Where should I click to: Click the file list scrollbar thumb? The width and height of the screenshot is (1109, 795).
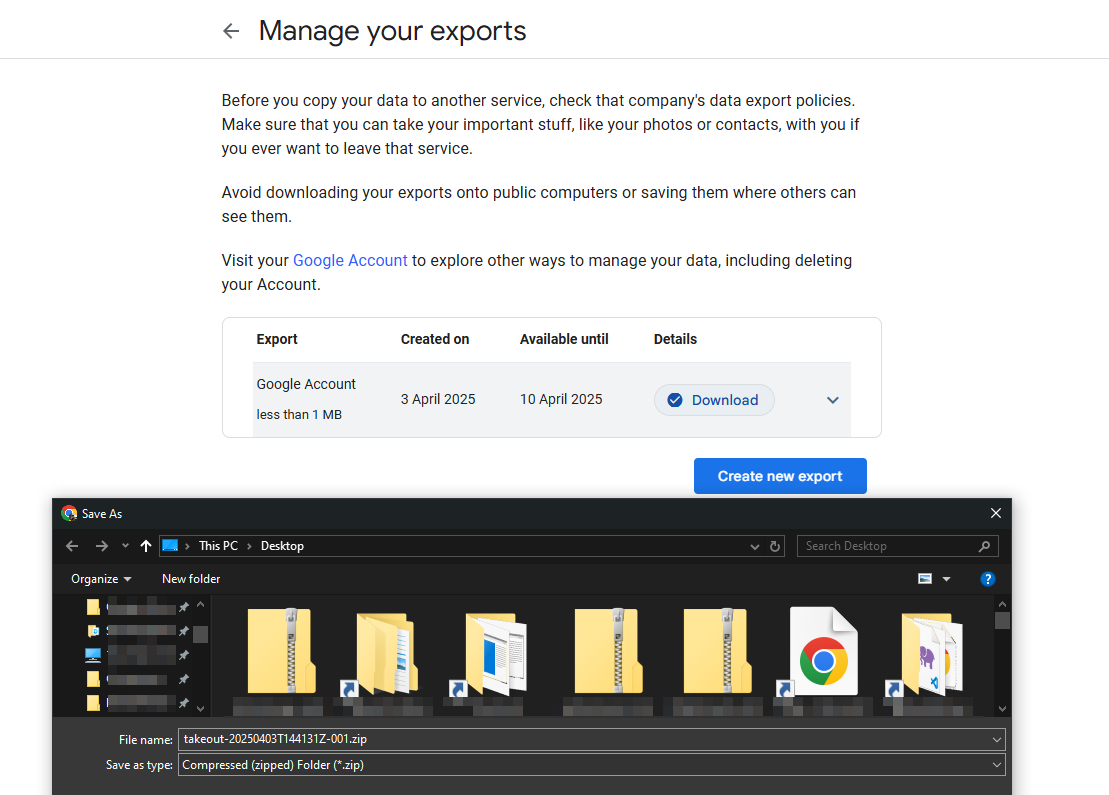(1001, 620)
